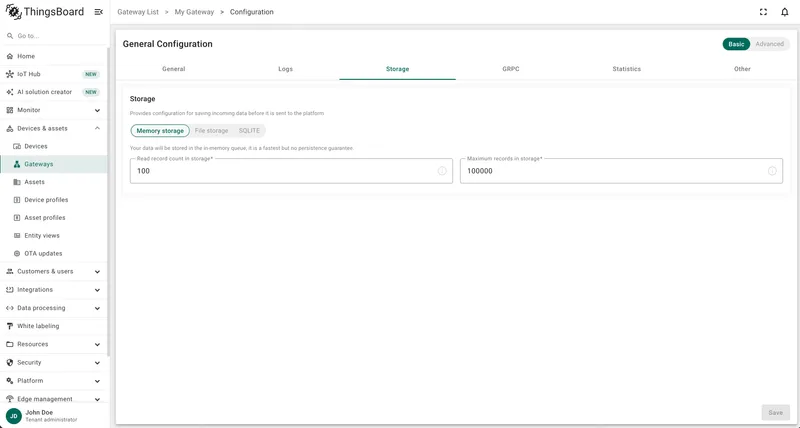The image size is (800, 428).
Task: Expand Data processing chevron
Action: pos(97,308)
